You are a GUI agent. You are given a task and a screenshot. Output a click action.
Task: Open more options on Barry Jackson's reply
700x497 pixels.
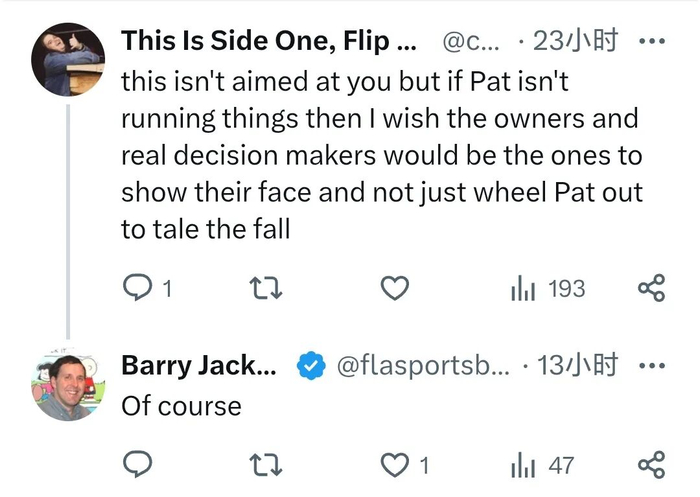651,366
